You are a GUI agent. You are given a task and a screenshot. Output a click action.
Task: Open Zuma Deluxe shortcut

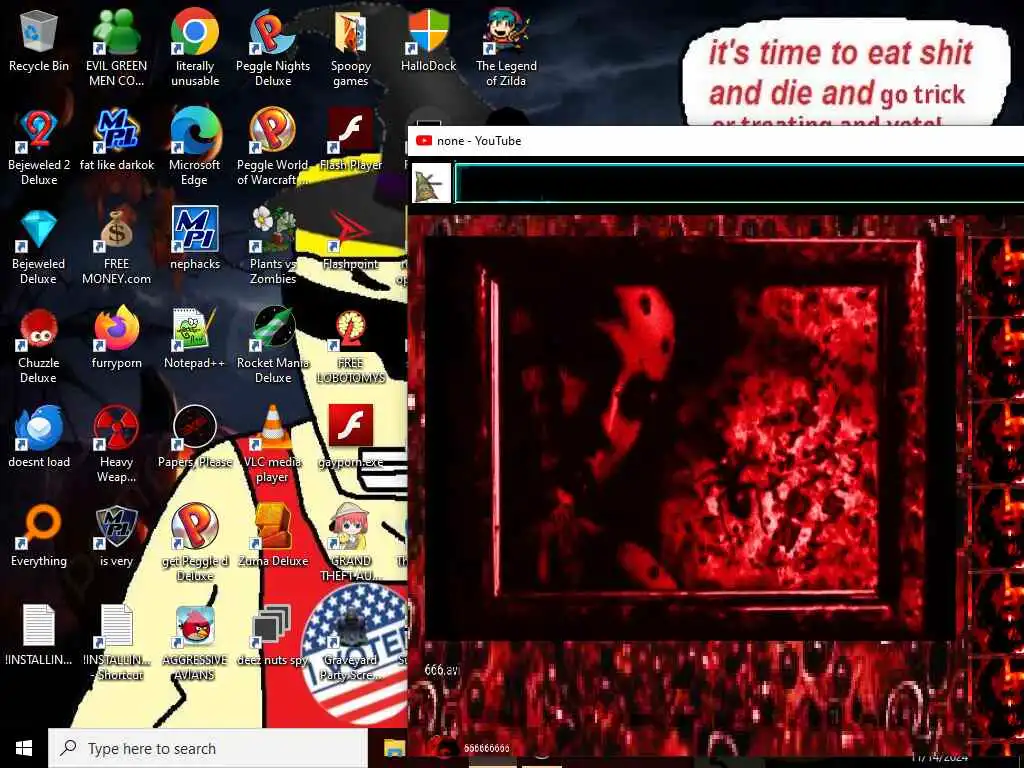[273, 537]
